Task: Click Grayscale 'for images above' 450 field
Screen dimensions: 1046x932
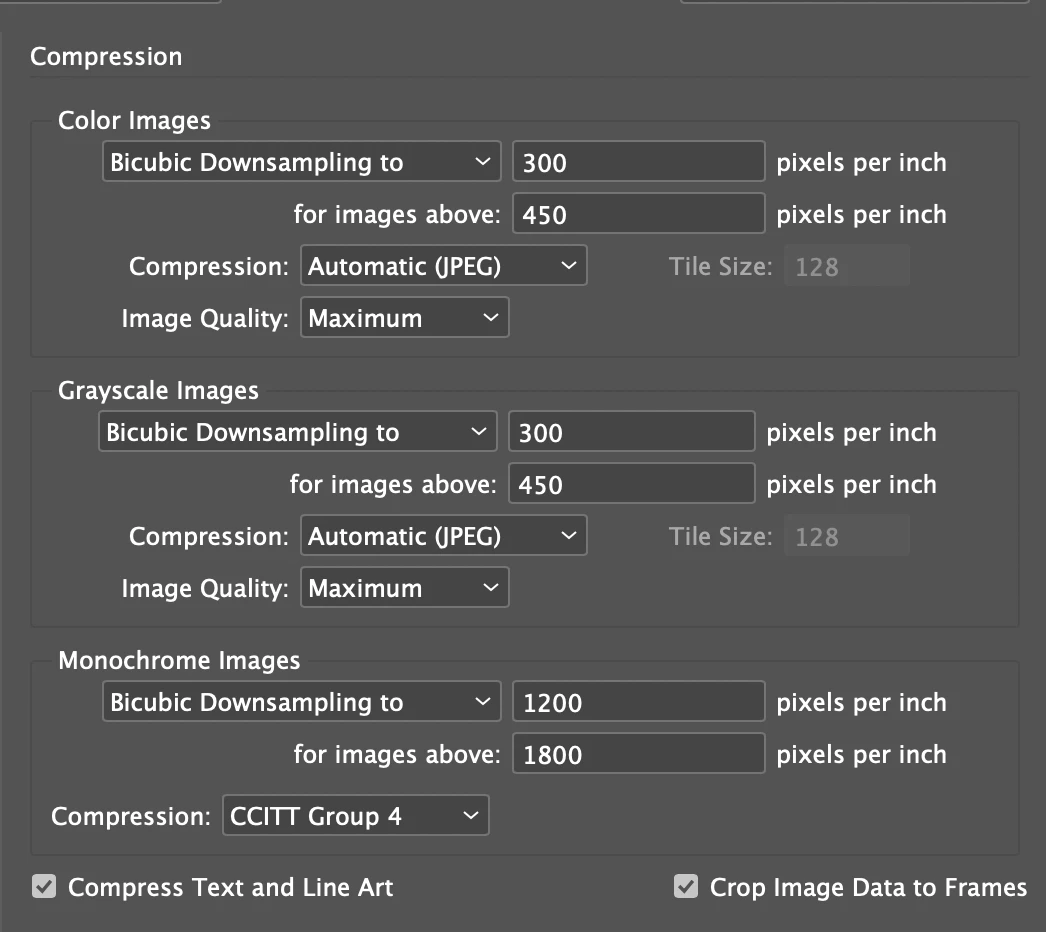Action: coord(631,484)
